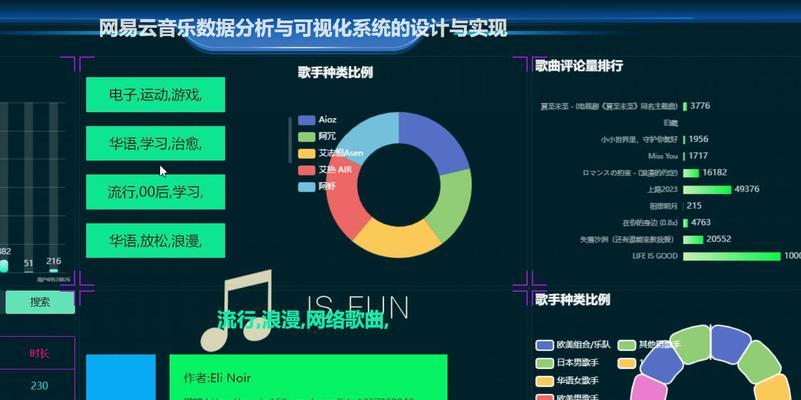The height and width of the screenshot is (400, 801).
Task: Click the 华语,学习,治愈 tag button
Action: (155, 144)
